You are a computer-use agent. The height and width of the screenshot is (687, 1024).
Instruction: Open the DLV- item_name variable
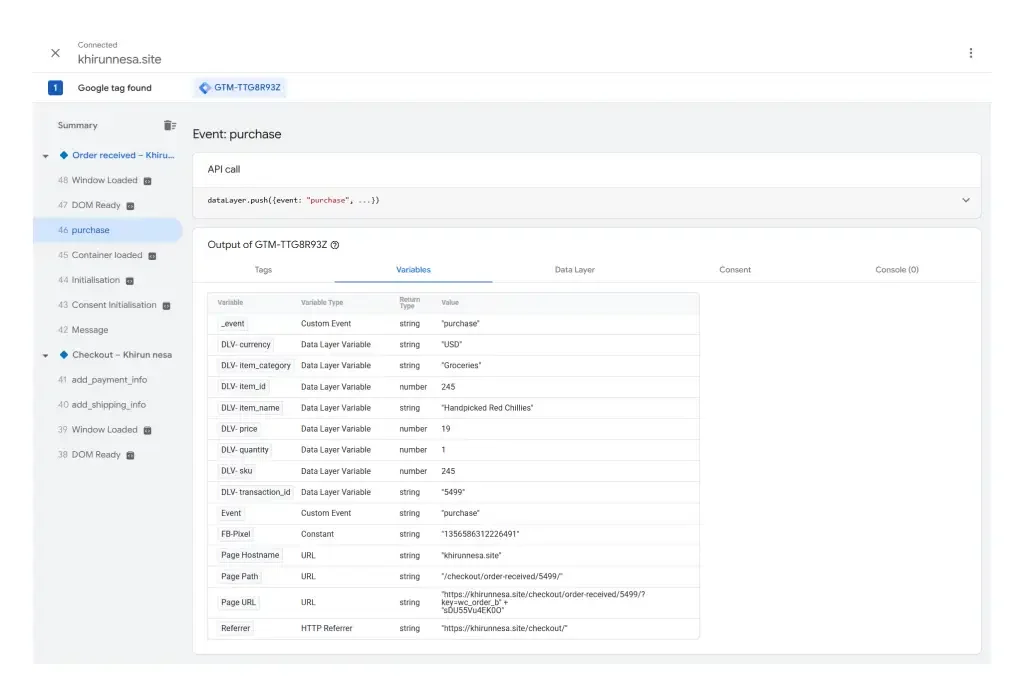tap(250, 408)
